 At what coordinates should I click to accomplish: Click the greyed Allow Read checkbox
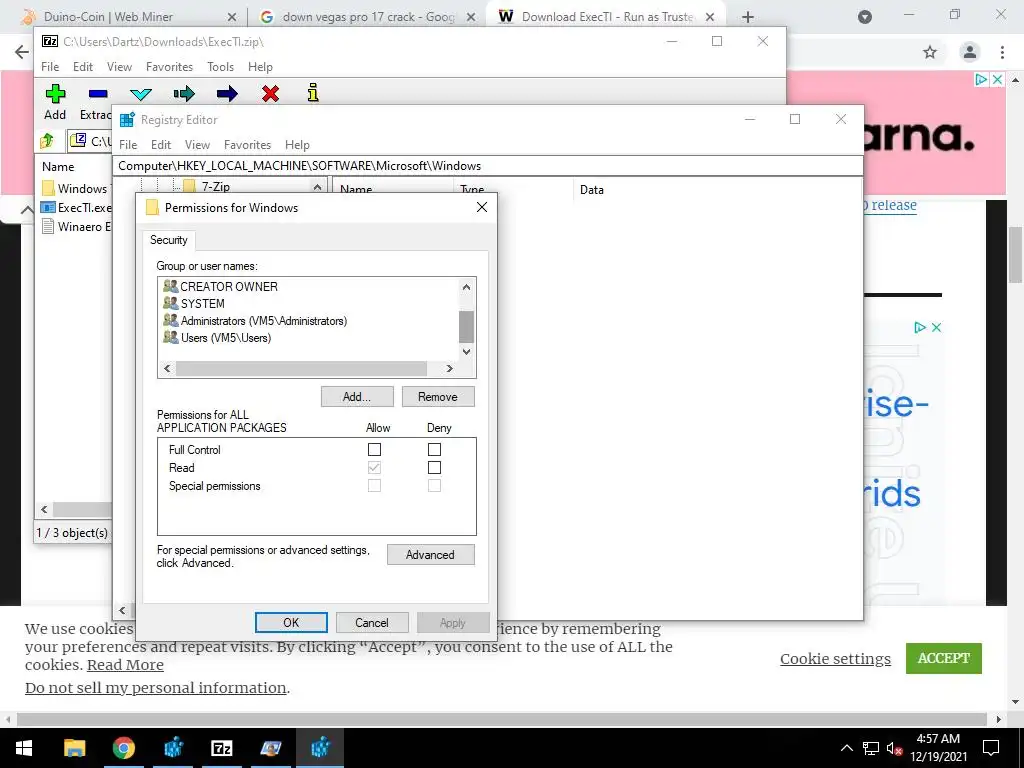coord(374,468)
